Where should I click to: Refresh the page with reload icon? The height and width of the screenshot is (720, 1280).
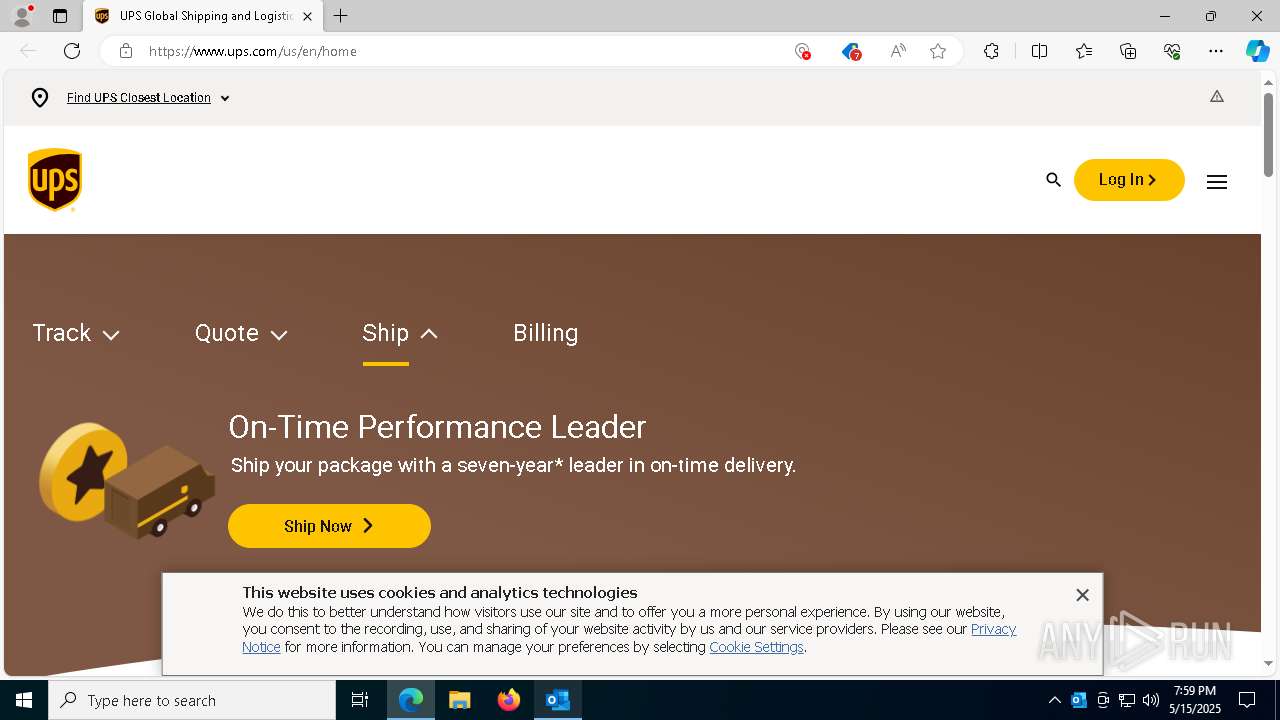coord(72,51)
